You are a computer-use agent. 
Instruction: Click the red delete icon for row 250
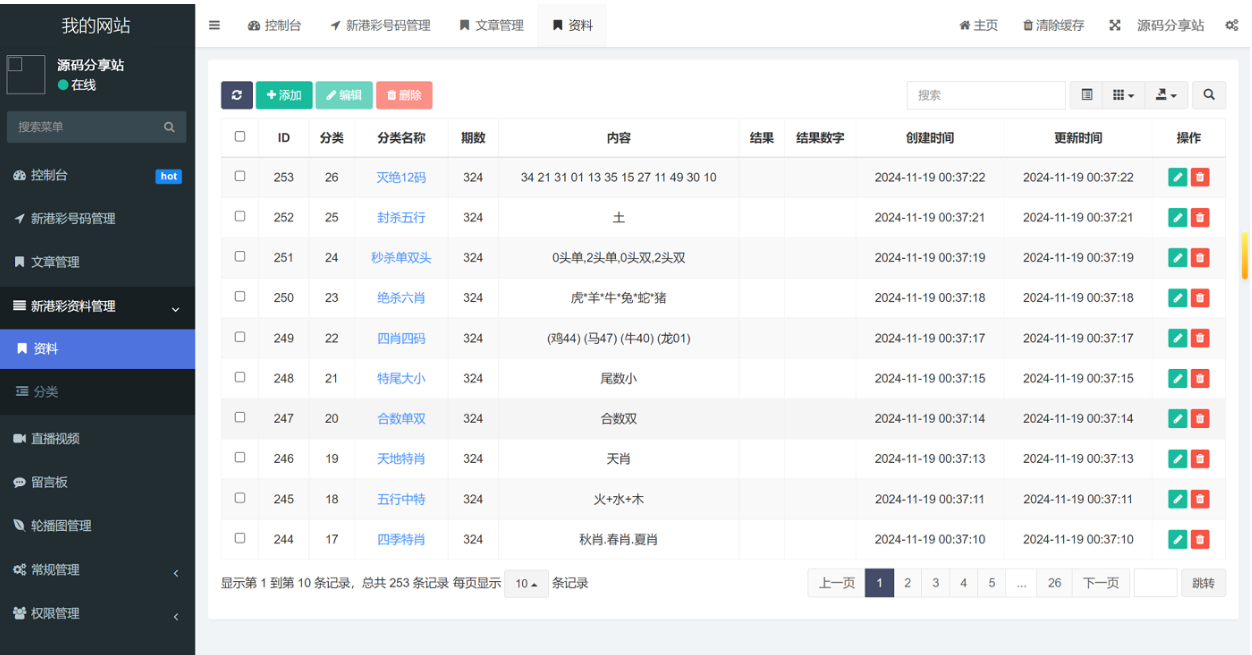[1200, 298]
